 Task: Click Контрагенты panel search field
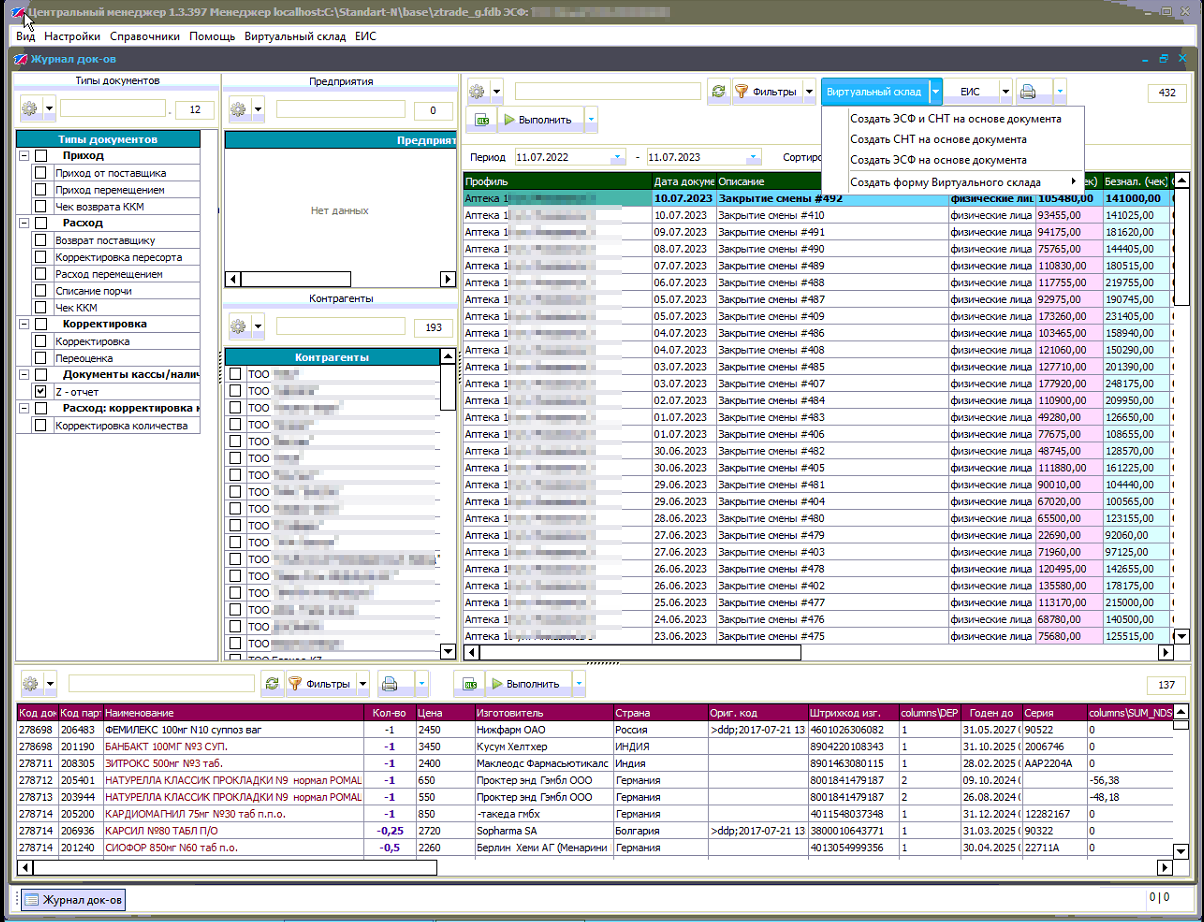341,326
